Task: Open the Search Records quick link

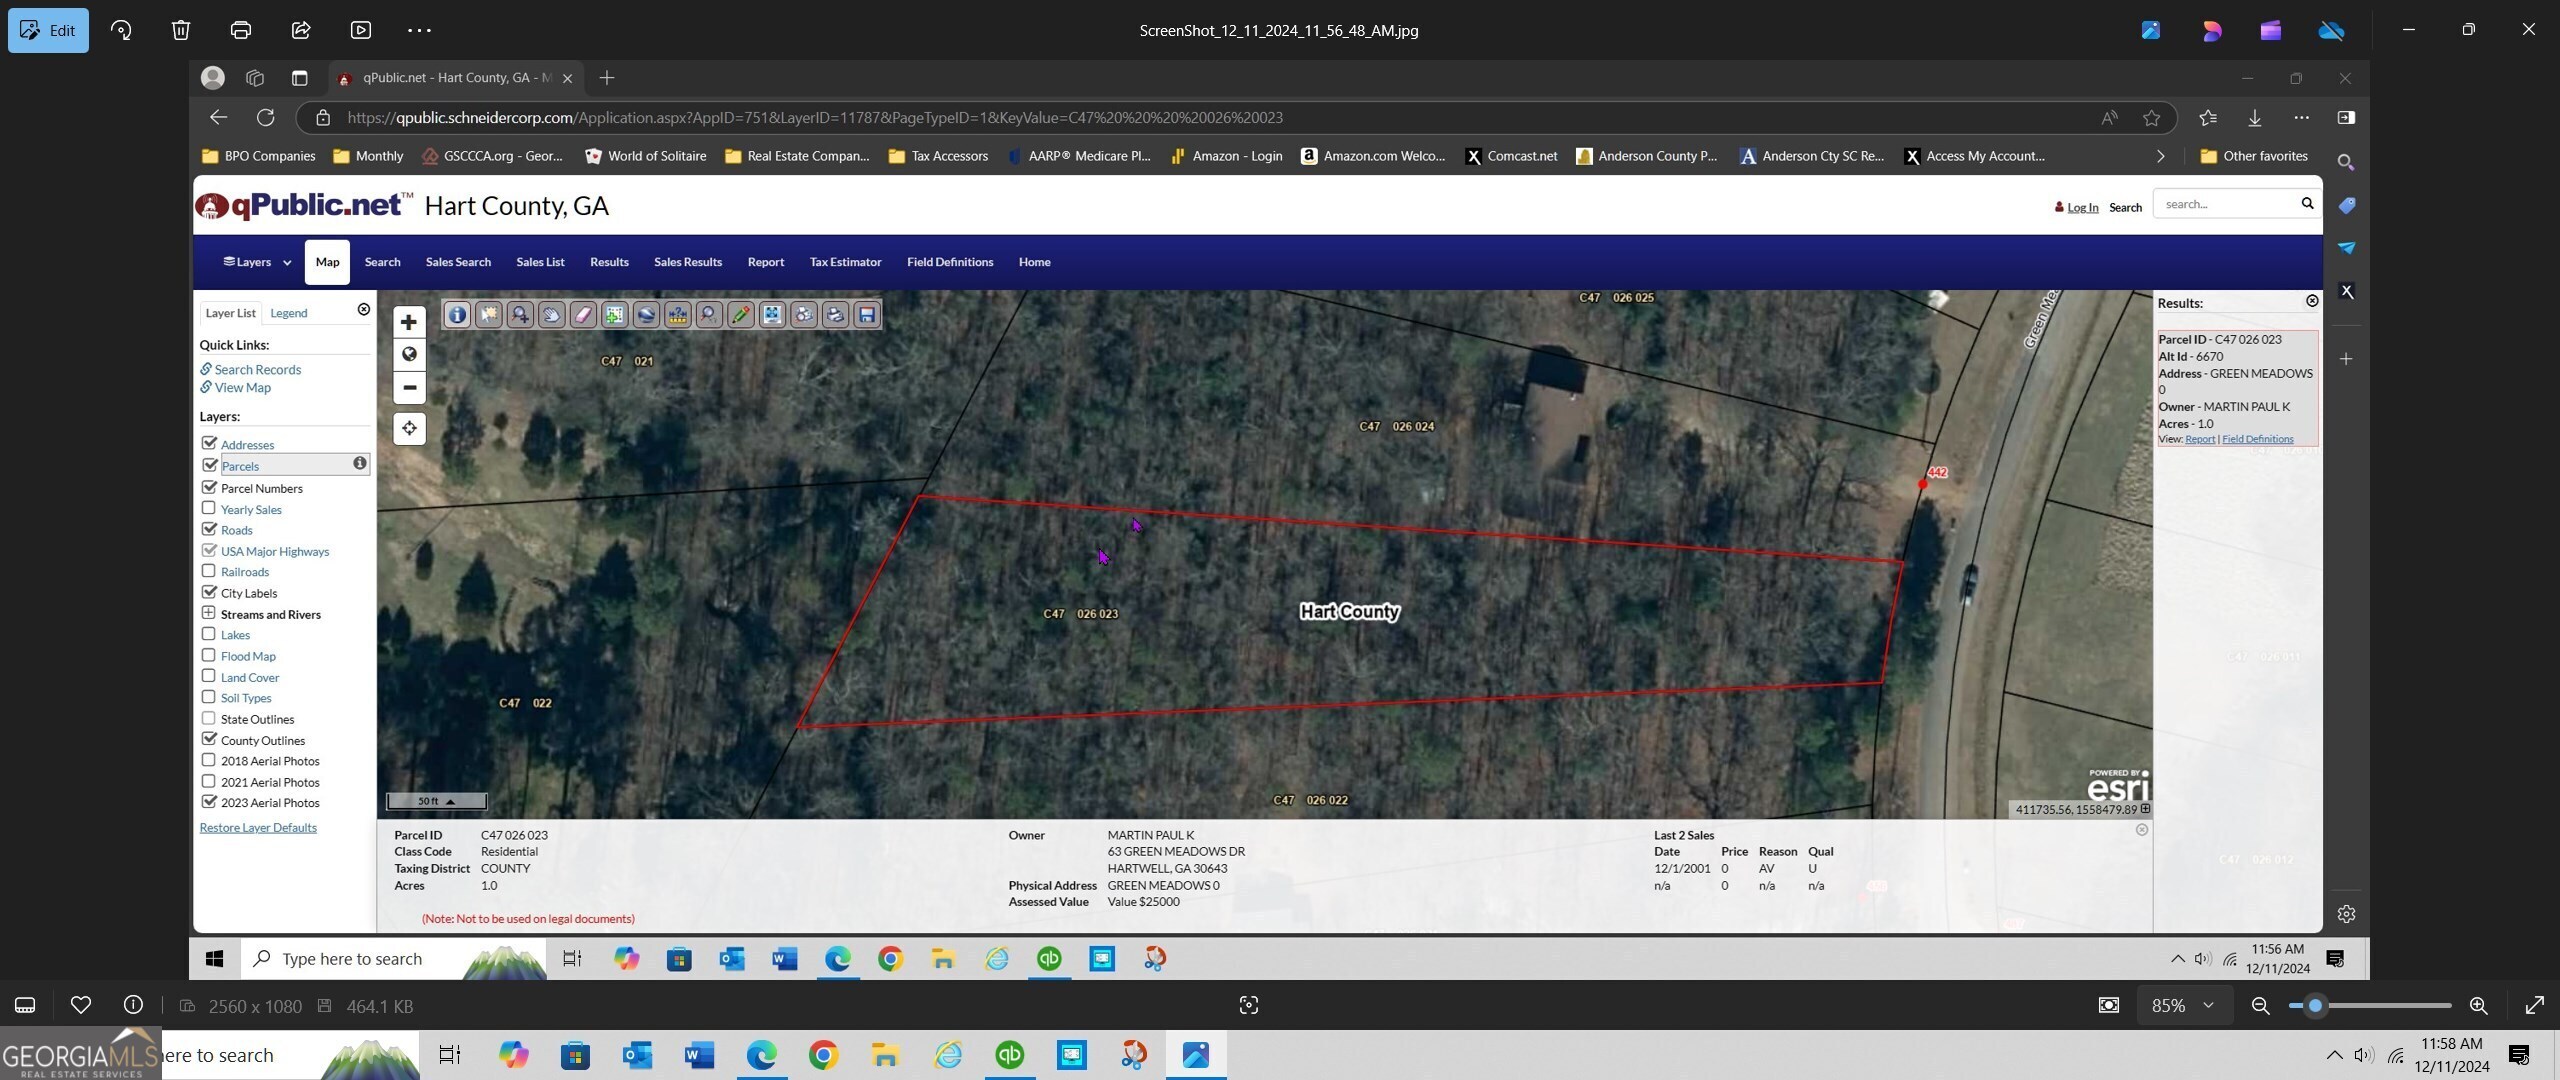Action: 257,370
